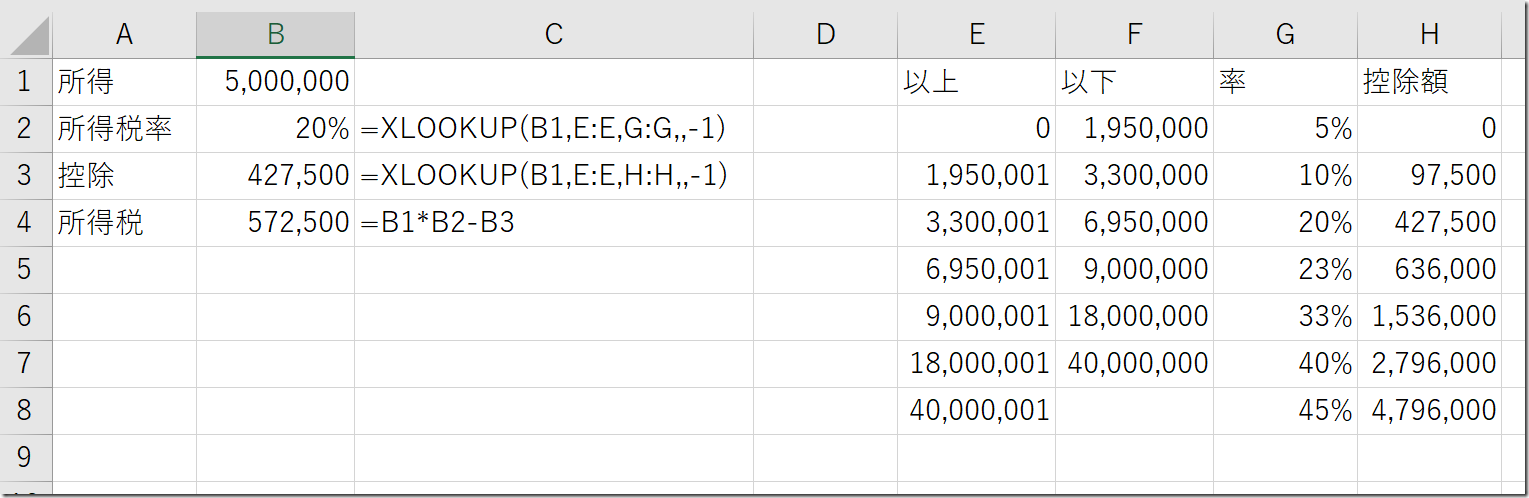The width and height of the screenshot is (1529, 498).
Task: Click cell A2 labeled 所得税率
Action: tap(124, 129)
